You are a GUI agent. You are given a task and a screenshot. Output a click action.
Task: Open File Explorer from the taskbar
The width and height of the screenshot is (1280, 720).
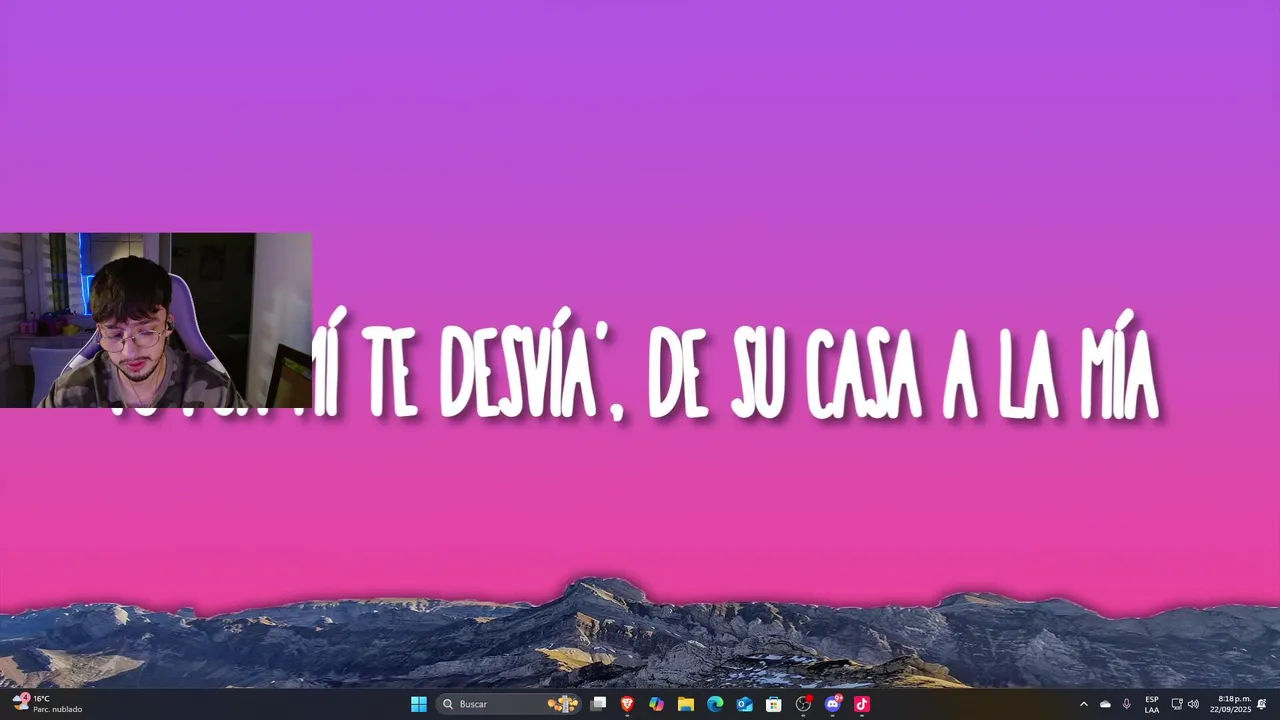(x=686, y=704)
